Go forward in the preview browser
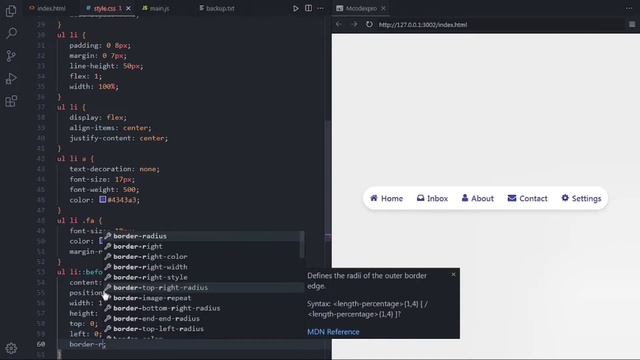 click(x=354, y=24)
